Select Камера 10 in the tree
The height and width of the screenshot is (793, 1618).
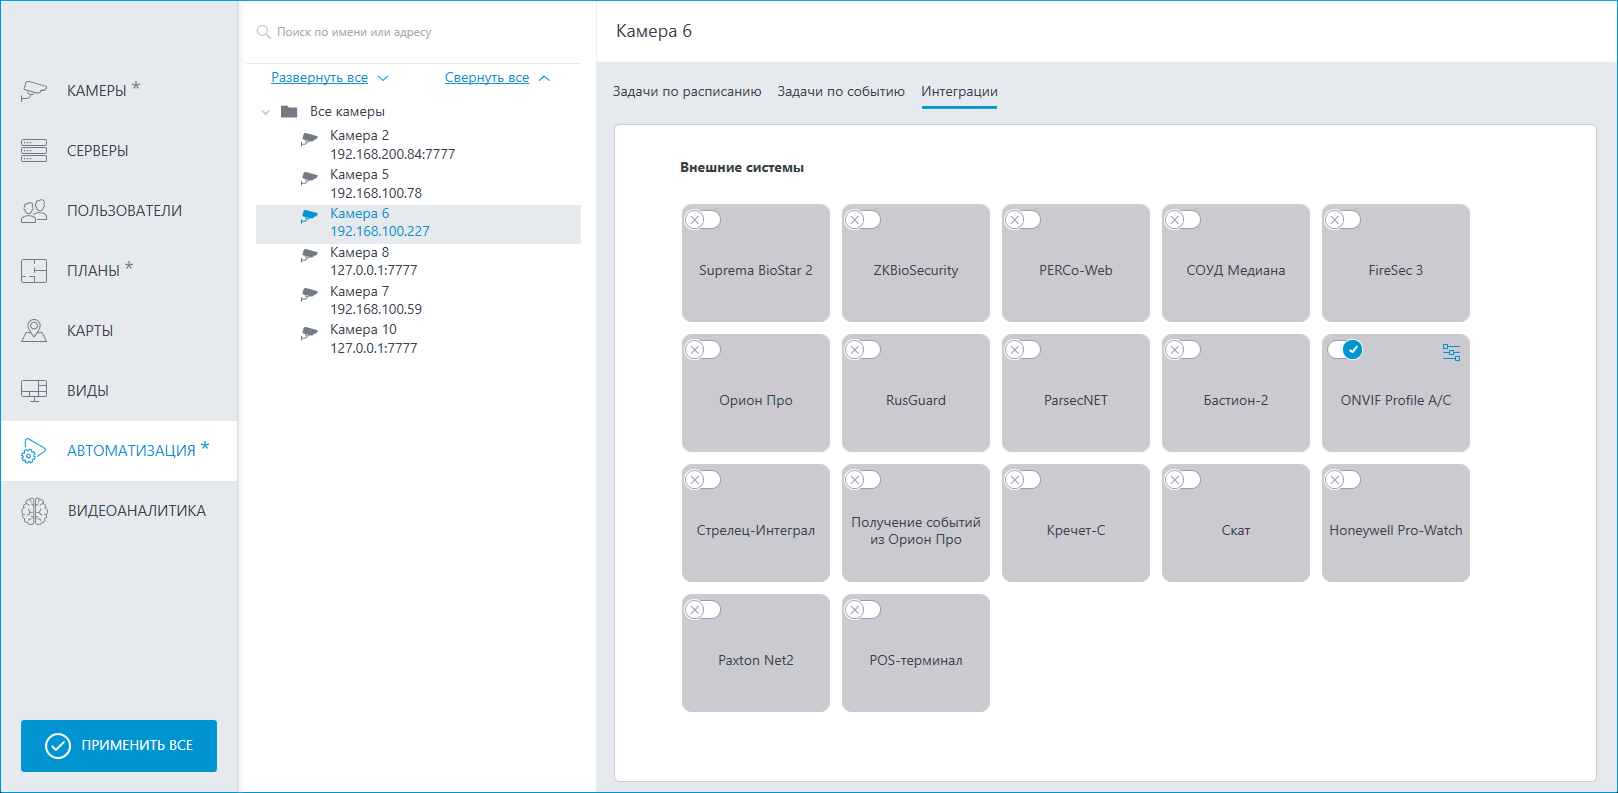pyautogui.click(x=418, y=339)
